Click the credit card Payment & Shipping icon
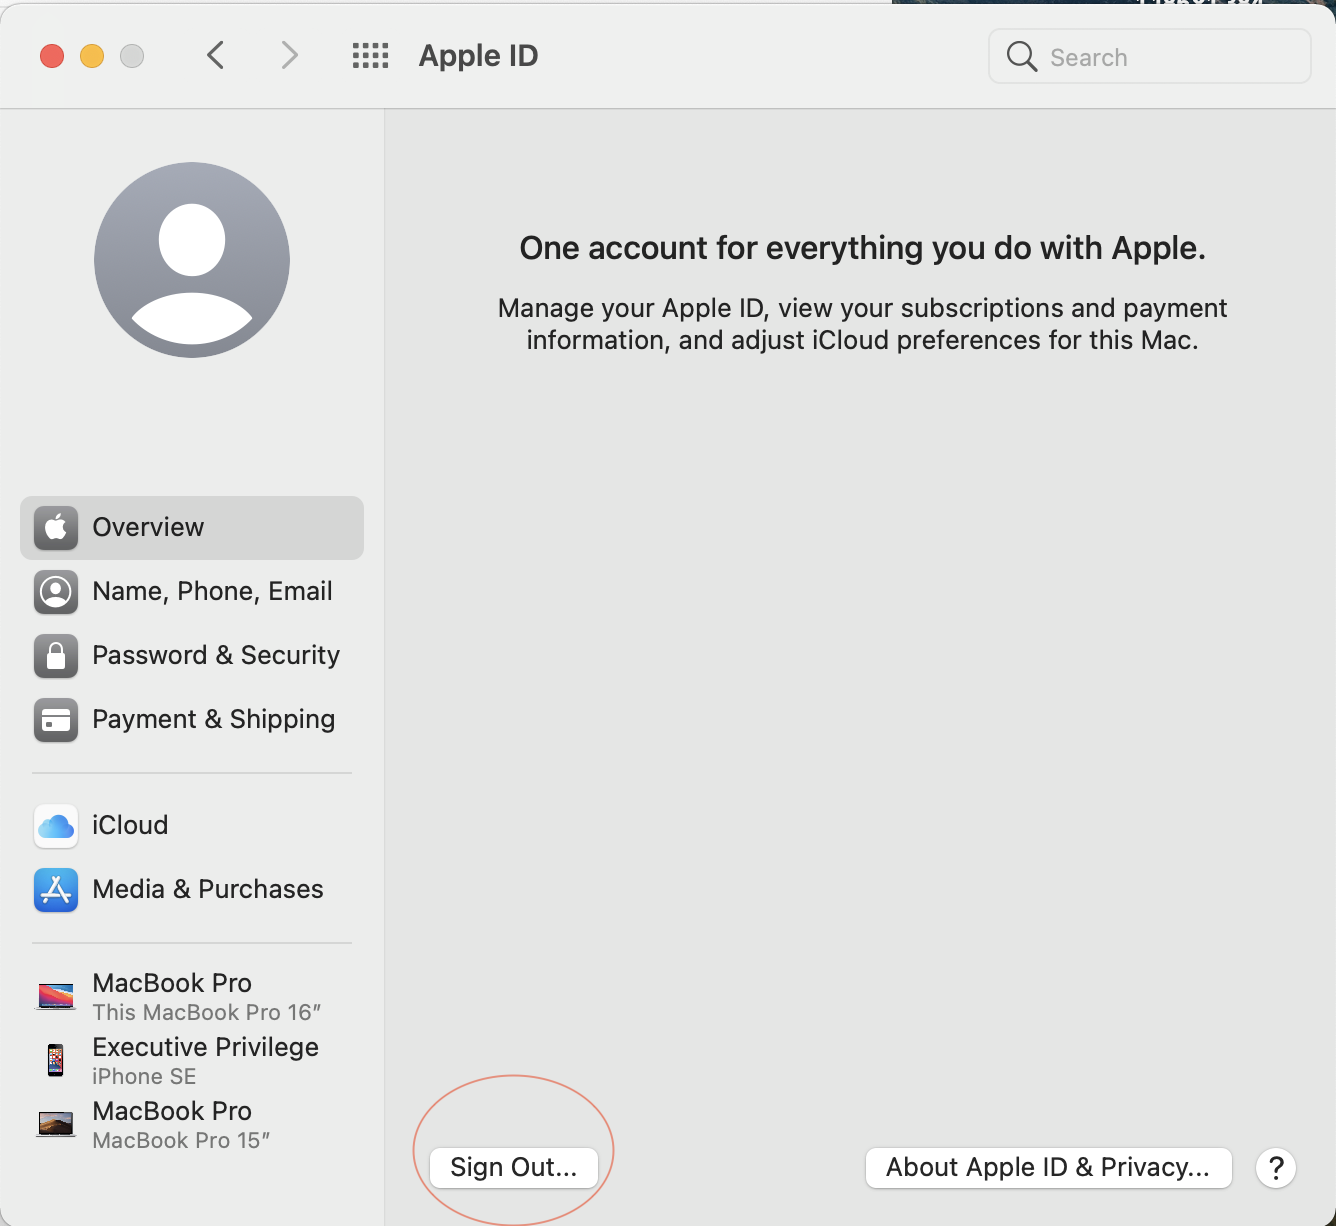 point(56,720)
